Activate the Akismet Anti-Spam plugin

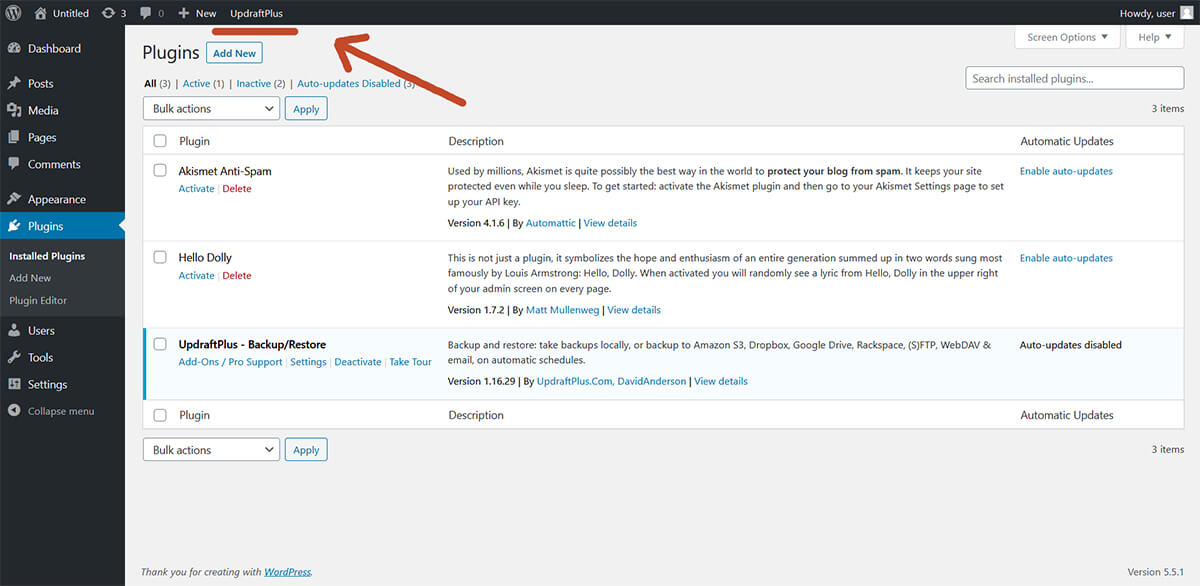tap(196, 189)
